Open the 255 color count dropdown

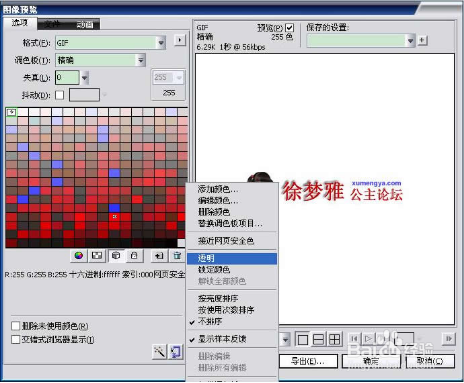click(x=179, y=78)
